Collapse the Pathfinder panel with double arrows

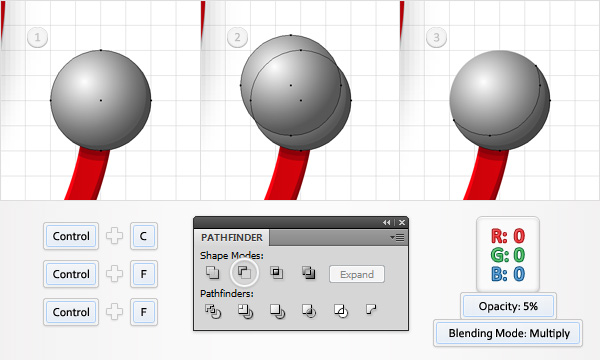click(386, 222)
